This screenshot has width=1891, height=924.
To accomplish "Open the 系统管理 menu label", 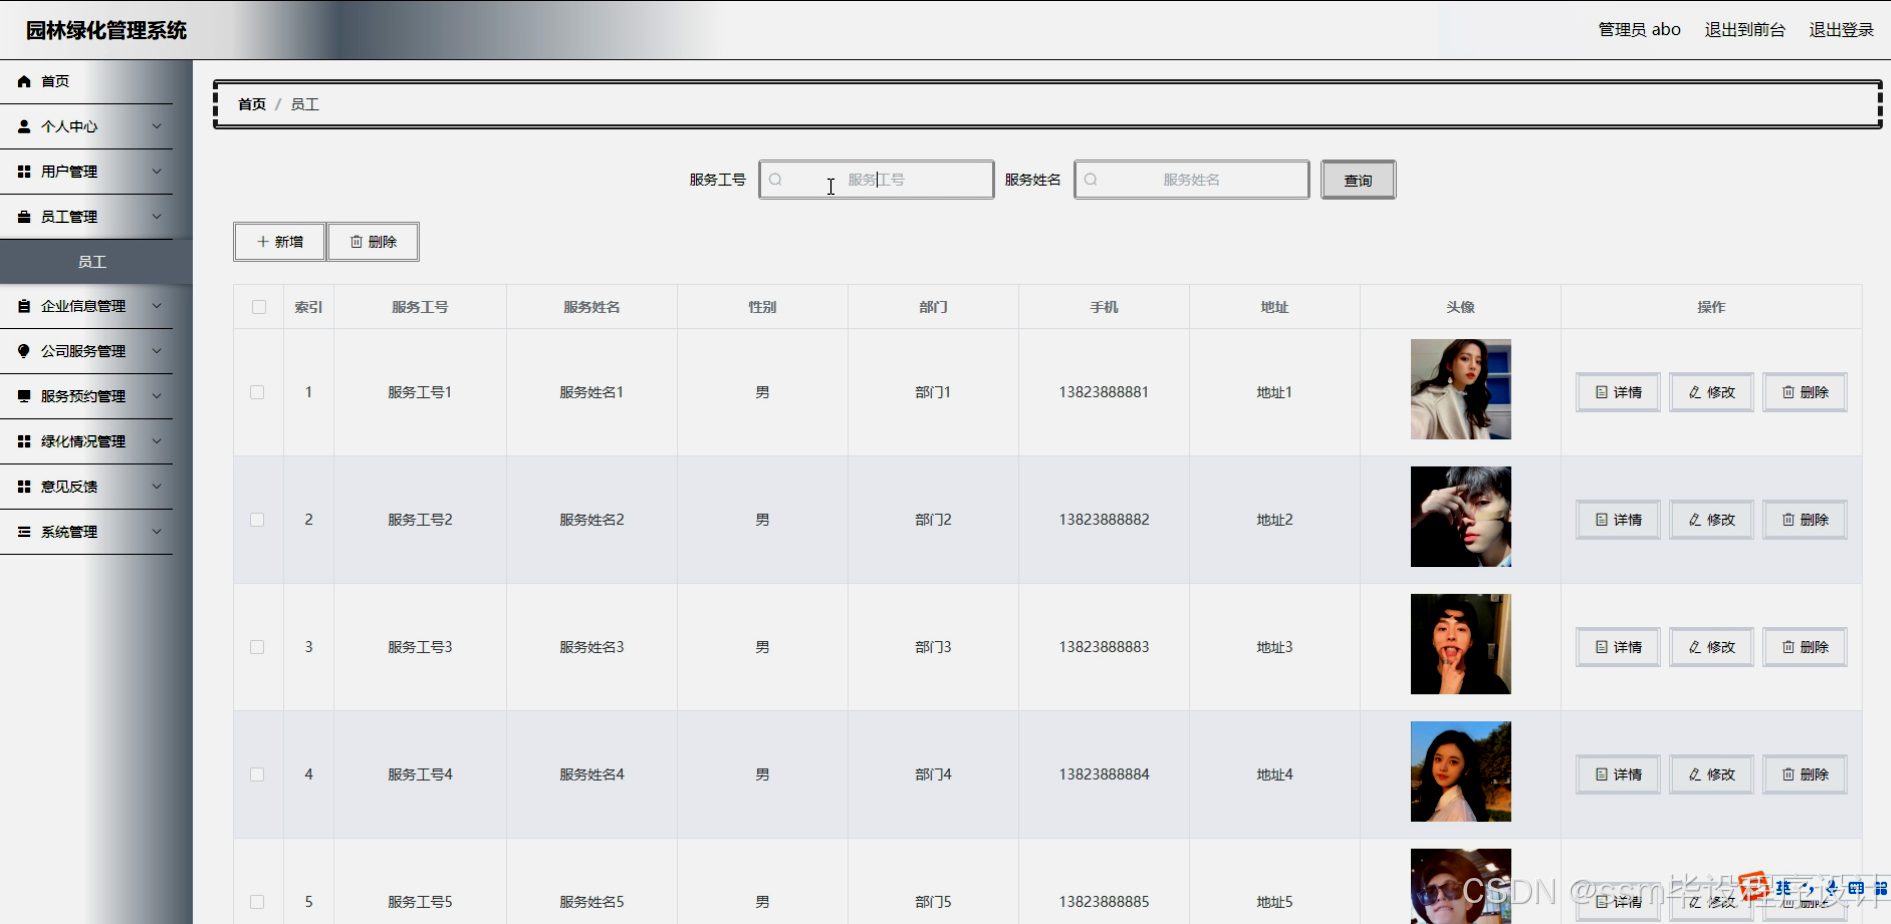I will (x=69, y=532).
